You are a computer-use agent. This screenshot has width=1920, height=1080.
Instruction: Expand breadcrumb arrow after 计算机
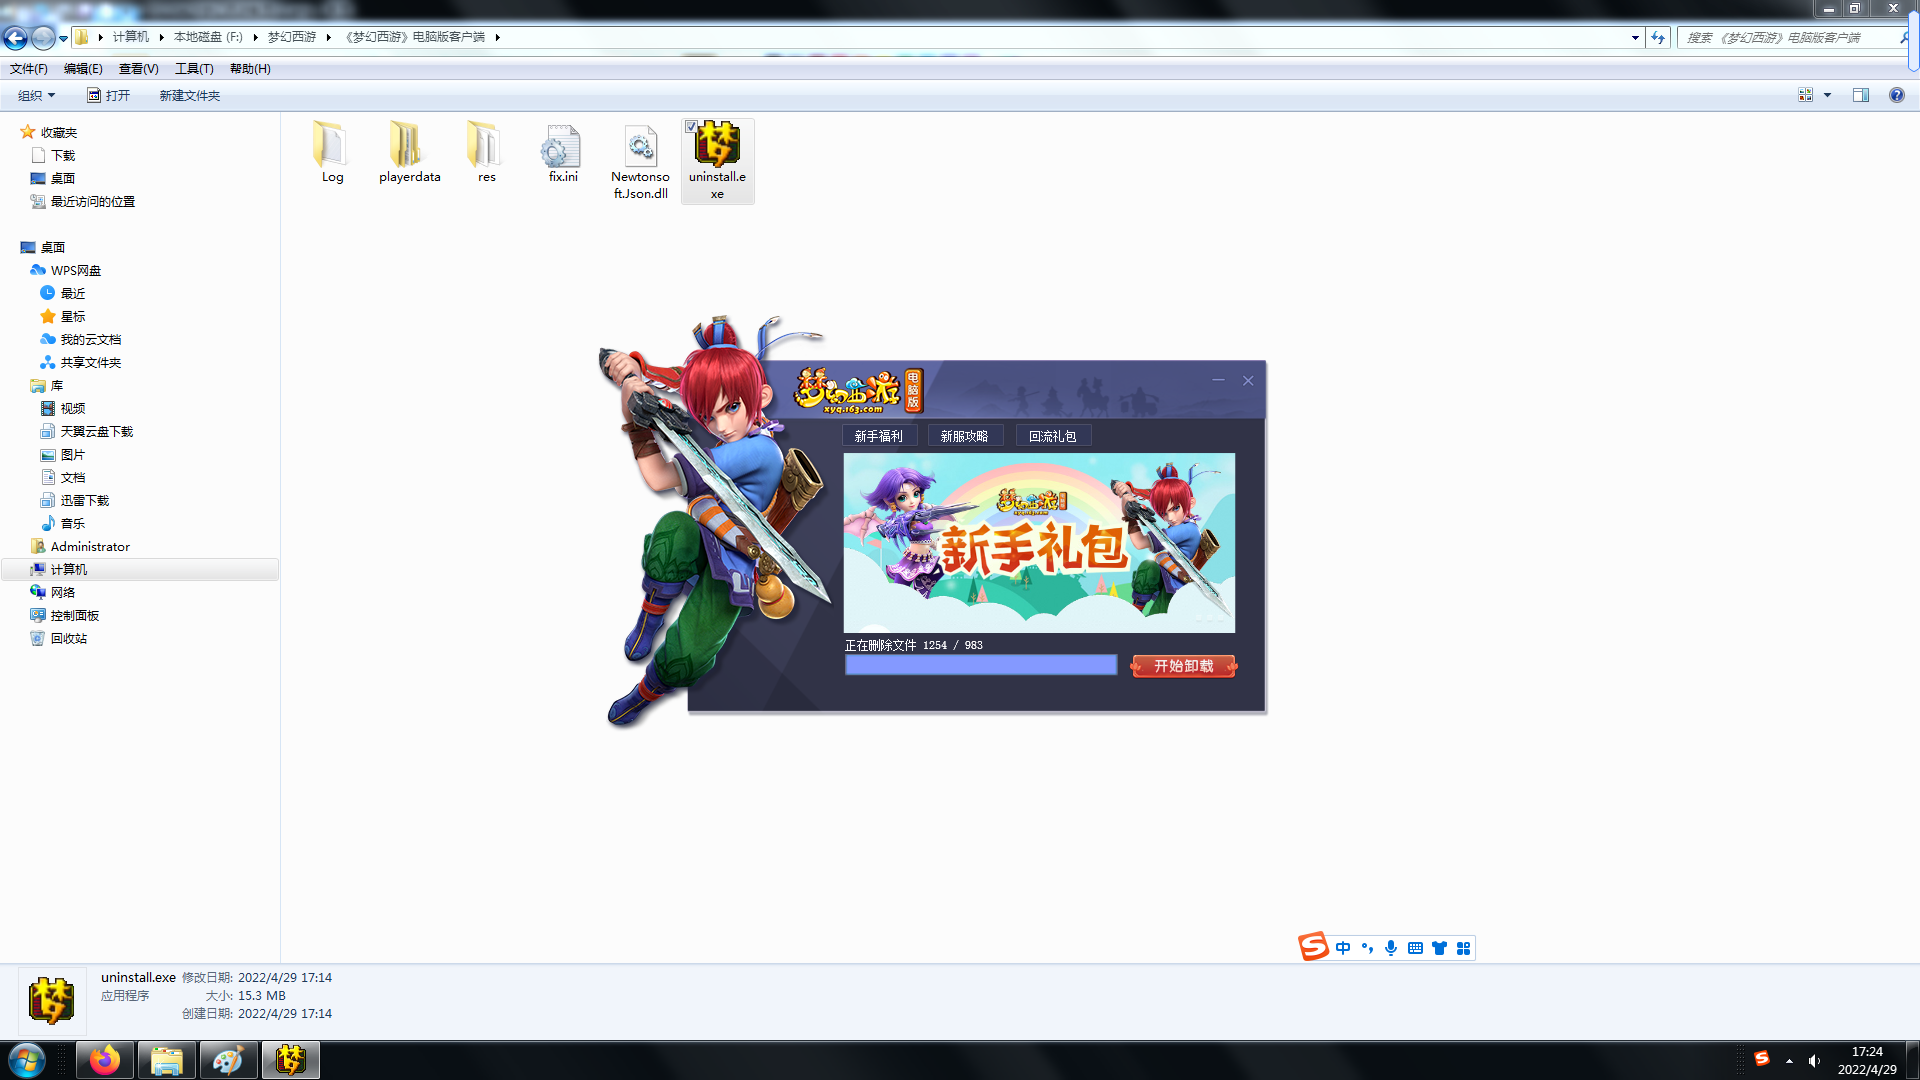pos(161,37)
